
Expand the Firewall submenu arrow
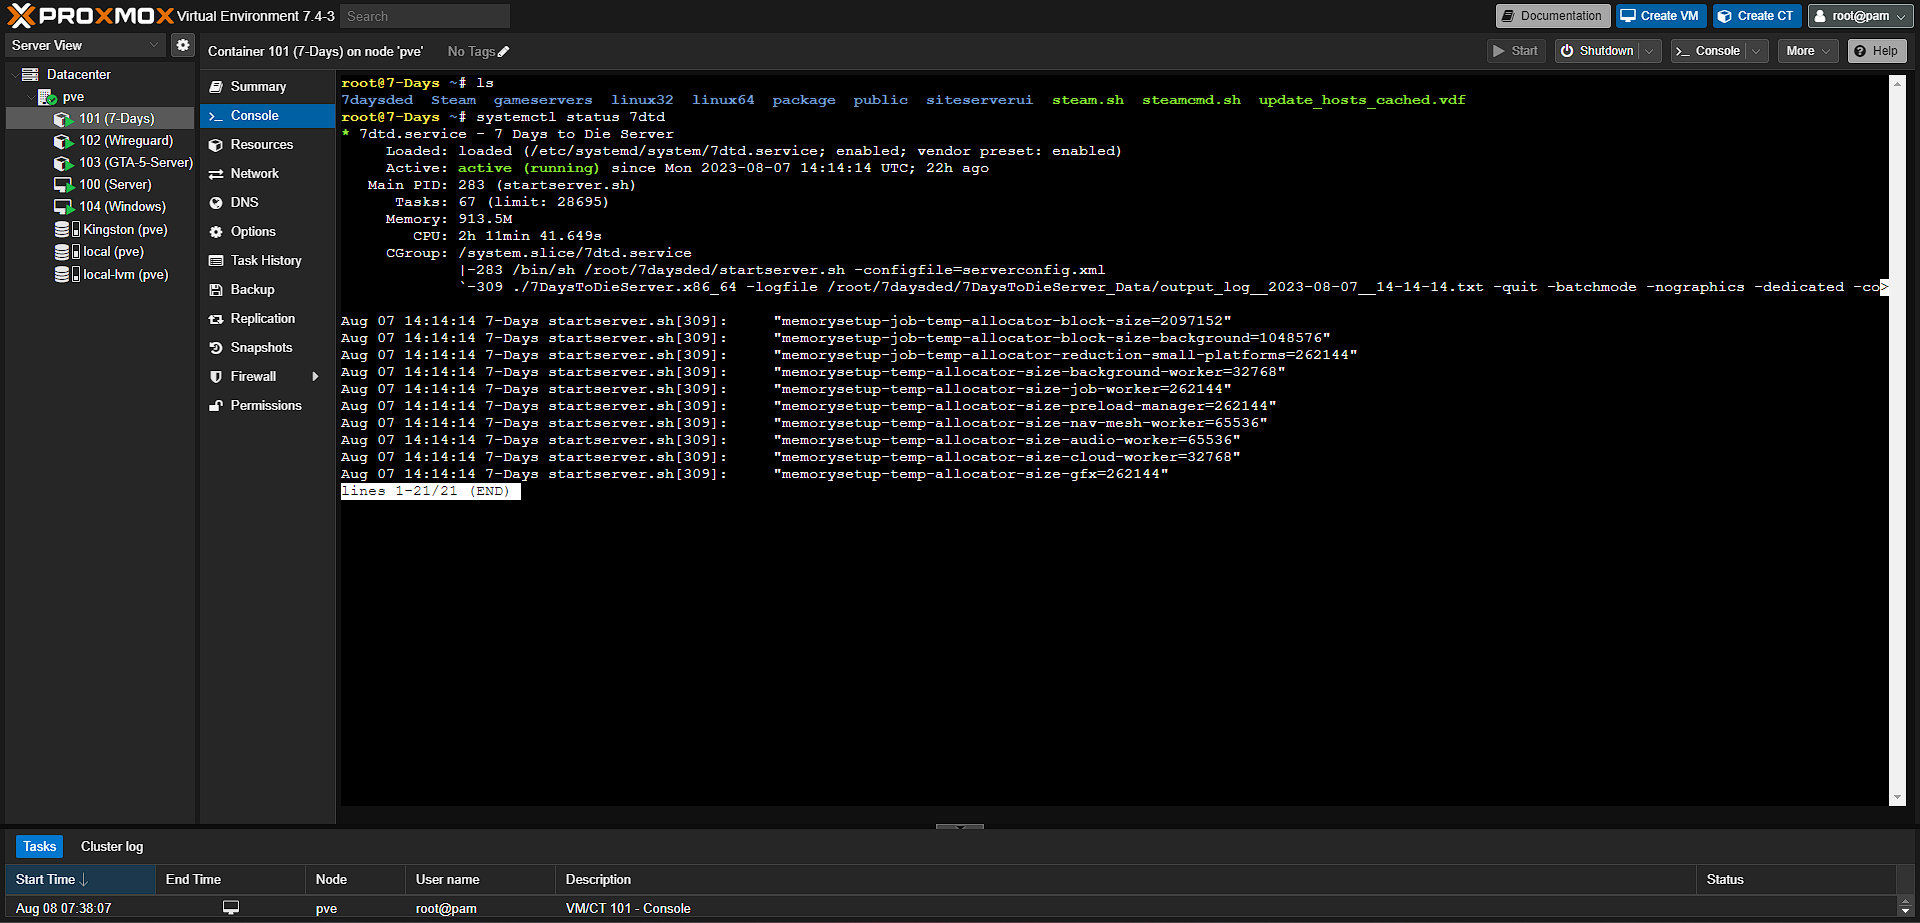[x=316, y=377]
